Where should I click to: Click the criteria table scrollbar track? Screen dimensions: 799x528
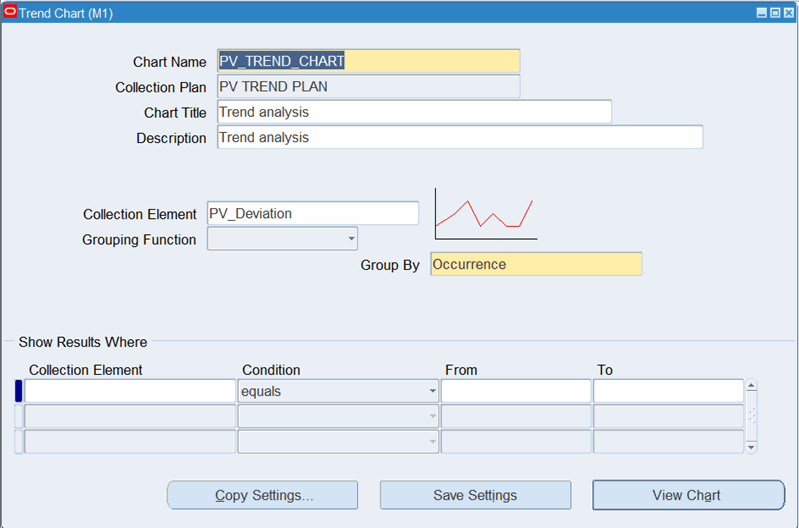point(751,416)
